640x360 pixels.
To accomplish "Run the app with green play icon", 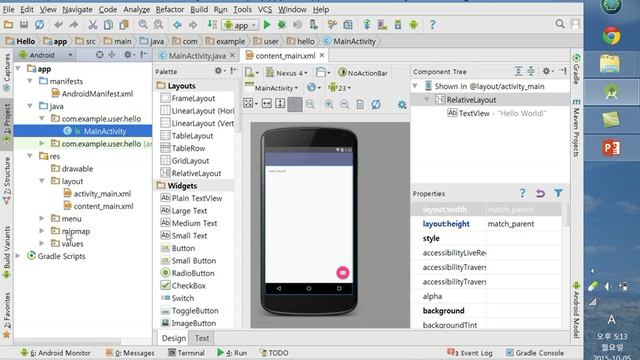I will tap(267, 25).
